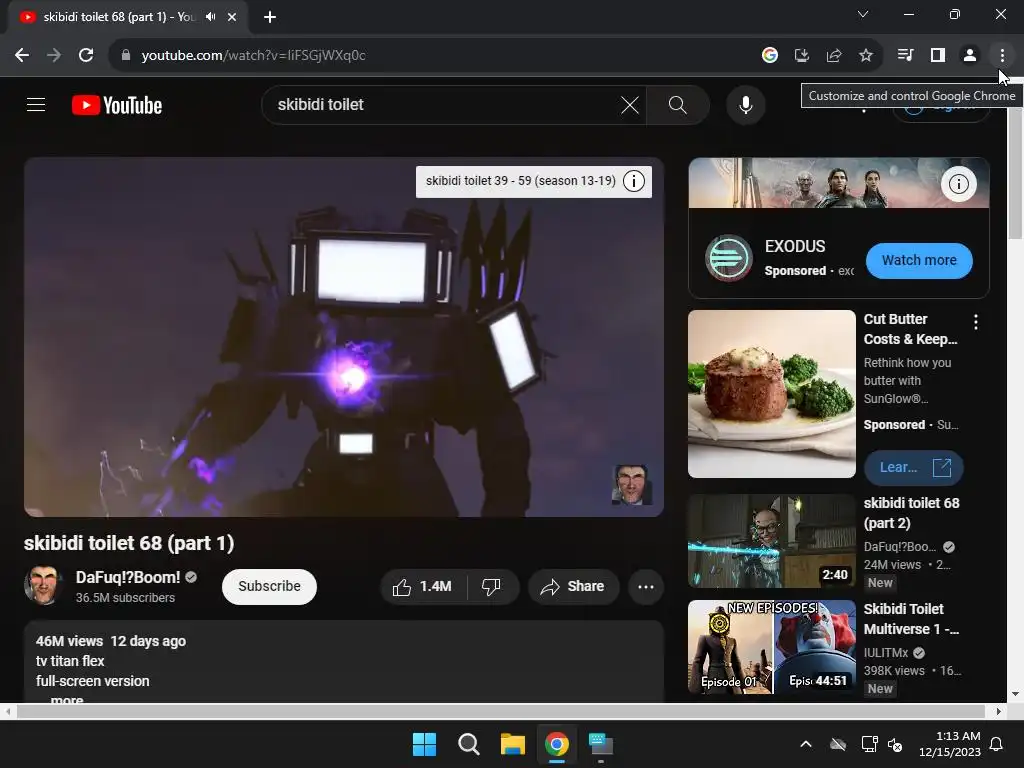
Task: Share this page from address bar
Action: click(x=833, y=55)
